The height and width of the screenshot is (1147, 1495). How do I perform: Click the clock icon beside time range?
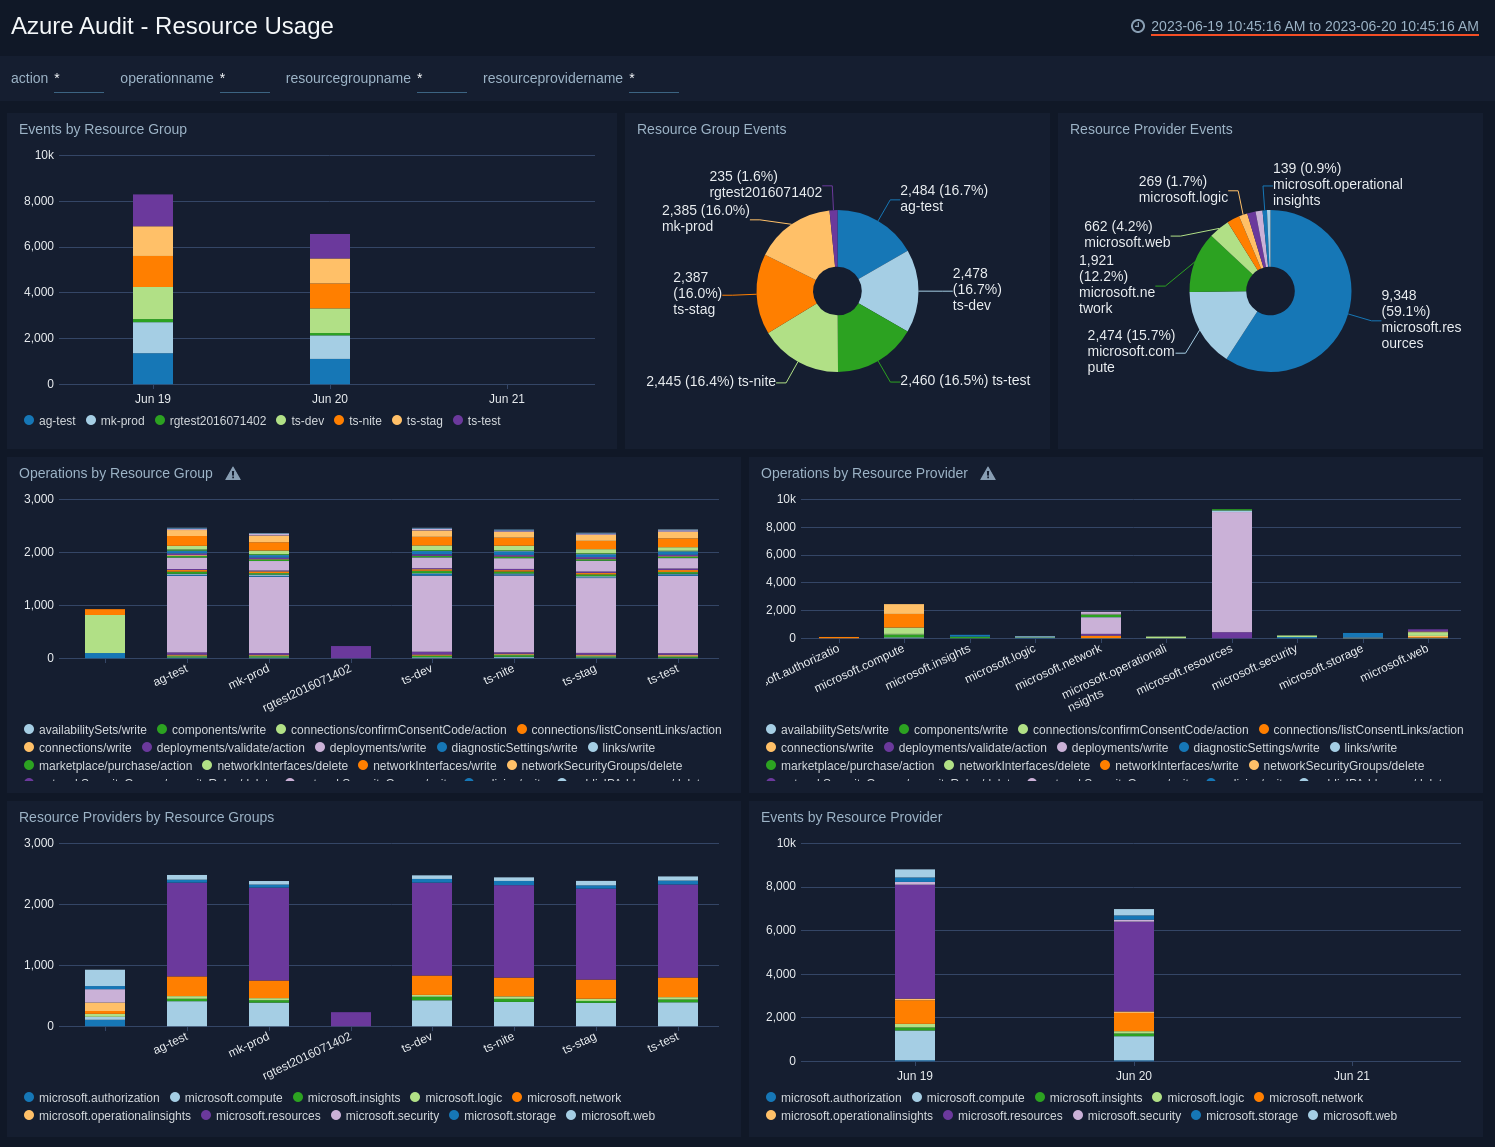1137,26
